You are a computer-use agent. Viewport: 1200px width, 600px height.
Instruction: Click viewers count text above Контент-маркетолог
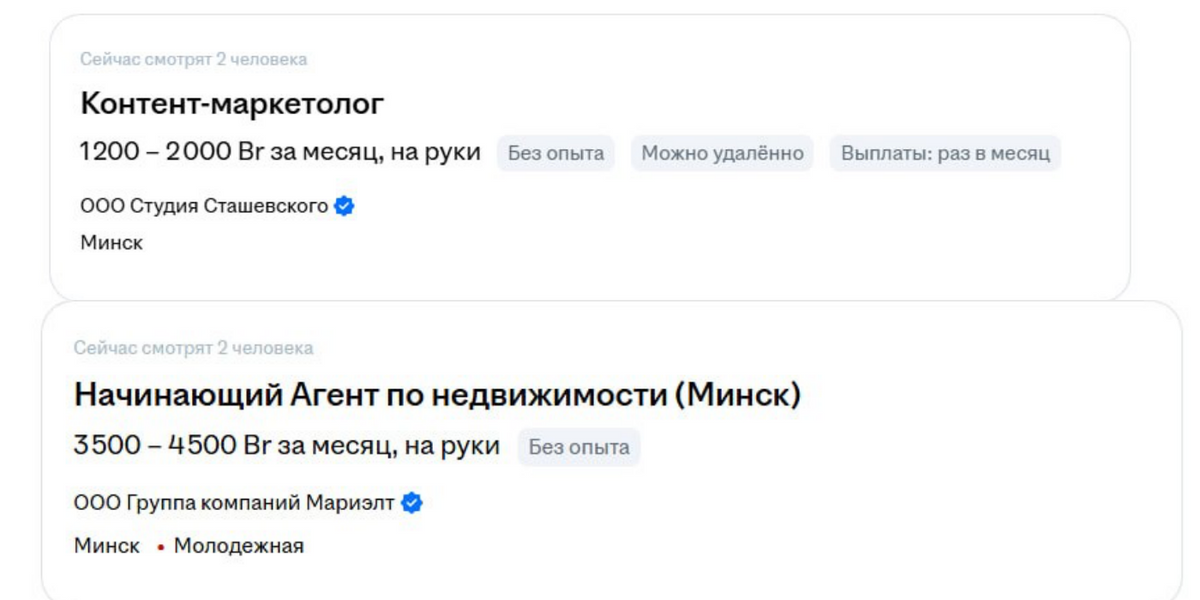(x=193, y=60)
